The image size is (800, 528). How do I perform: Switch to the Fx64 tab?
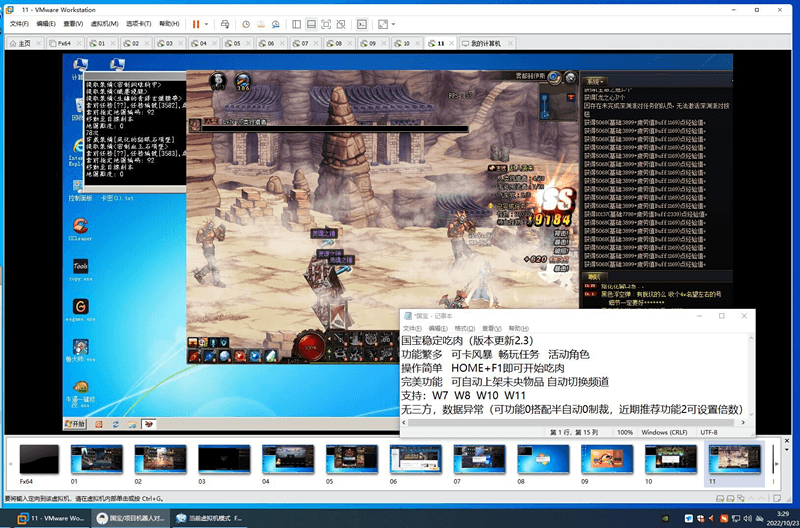[x=64, y=43]
